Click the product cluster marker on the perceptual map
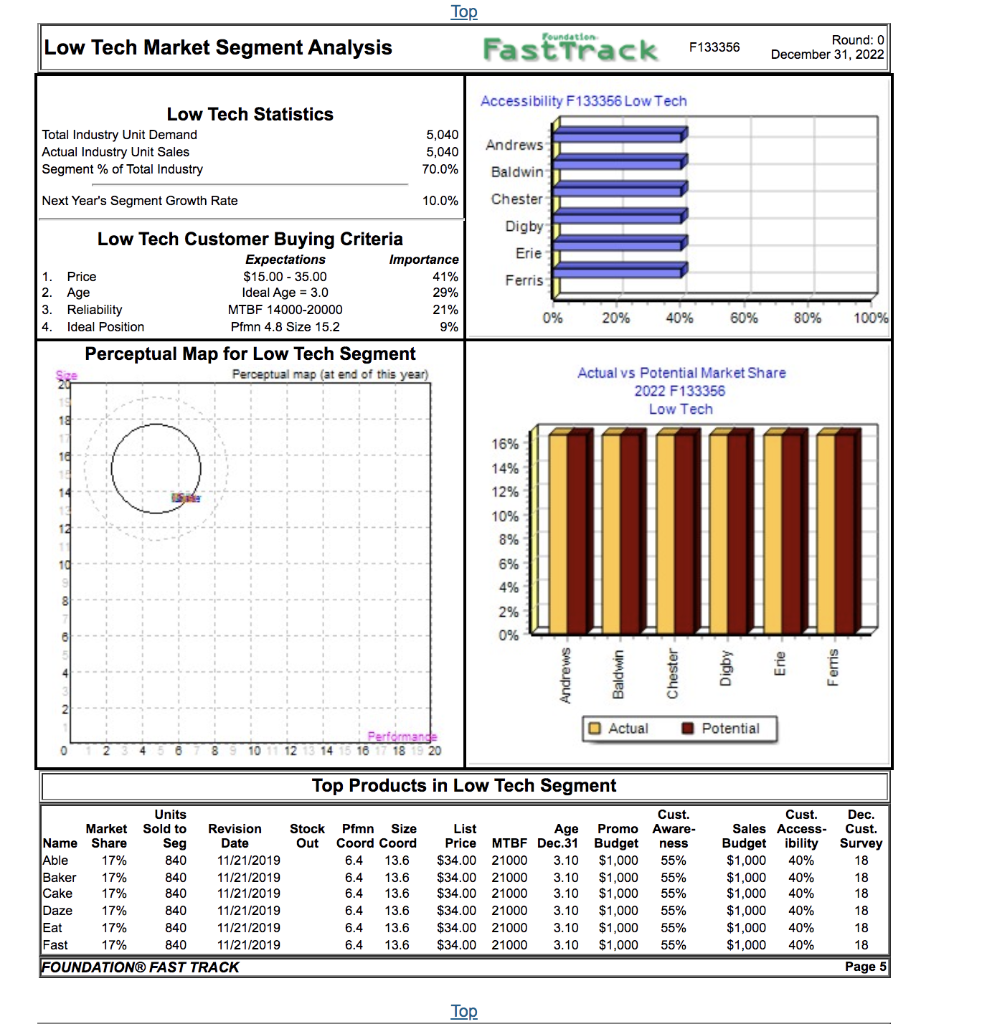The image size is (987, 1024). click(185, 496)
